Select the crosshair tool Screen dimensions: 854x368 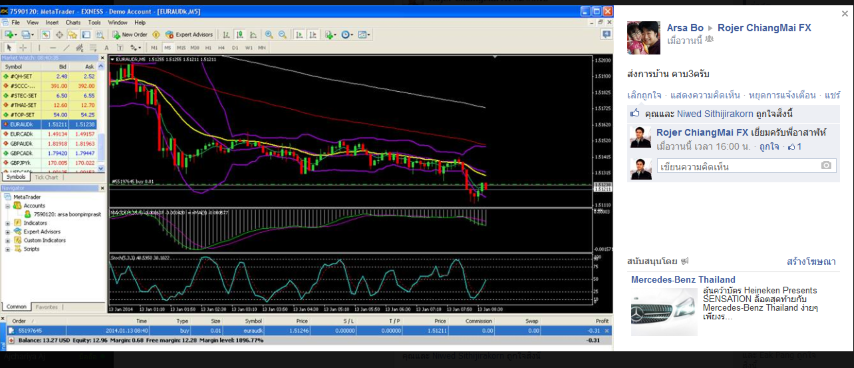click(x=23, y=48)
